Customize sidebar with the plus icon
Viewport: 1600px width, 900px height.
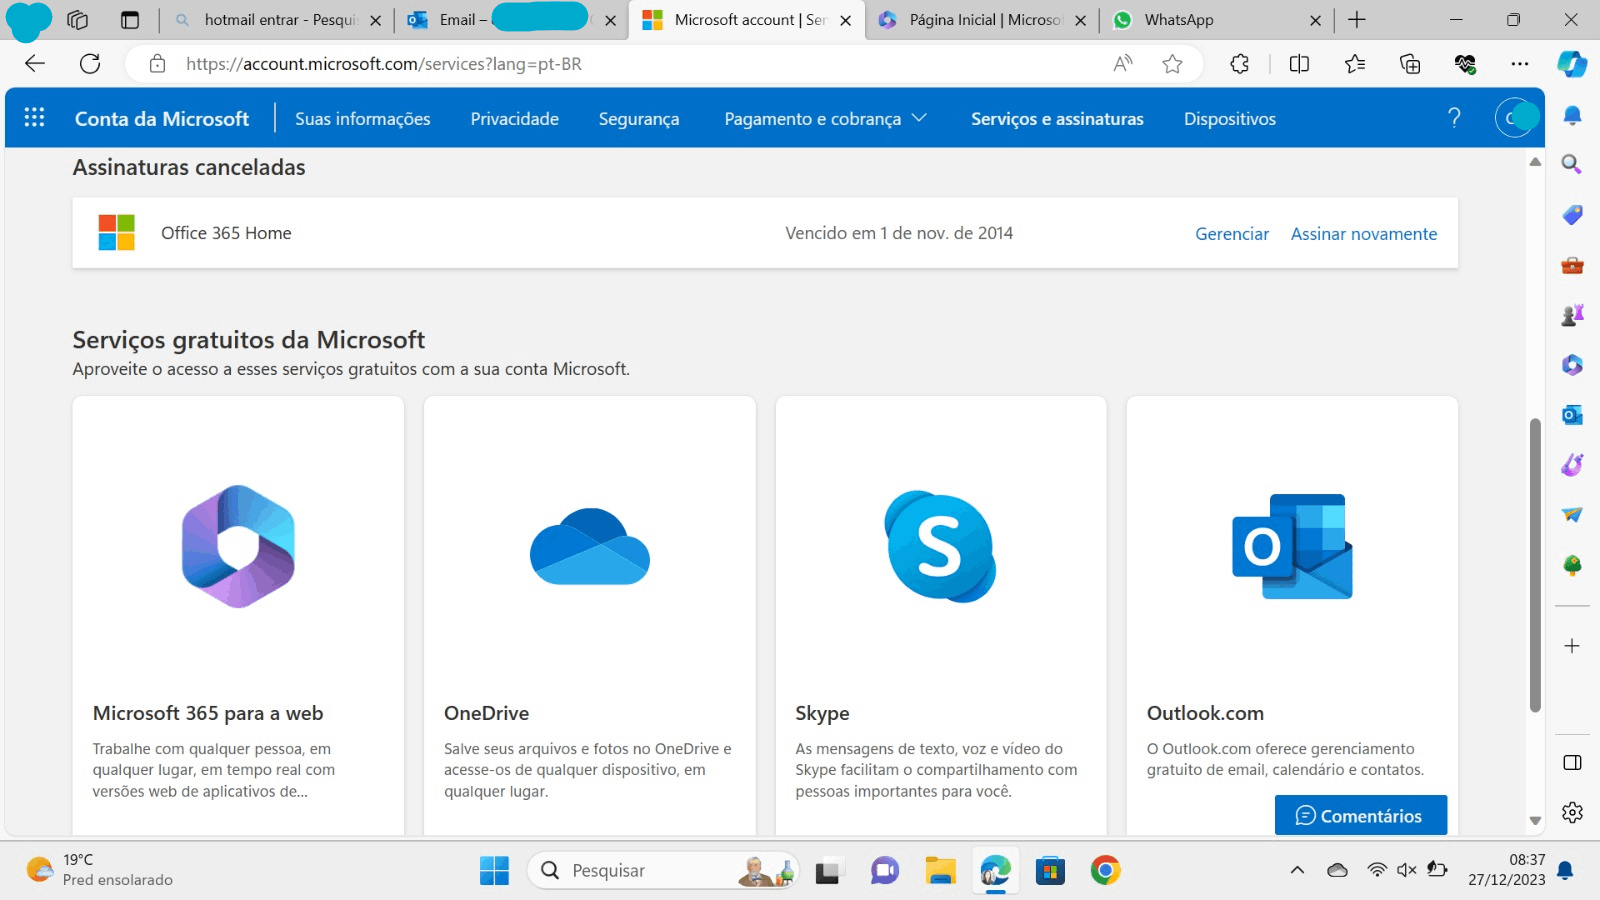pyautogui.click(x=1572, y=646)
